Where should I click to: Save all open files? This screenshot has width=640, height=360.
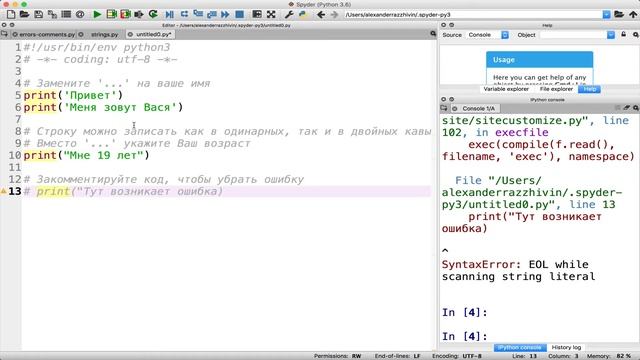tap(52, 15)
